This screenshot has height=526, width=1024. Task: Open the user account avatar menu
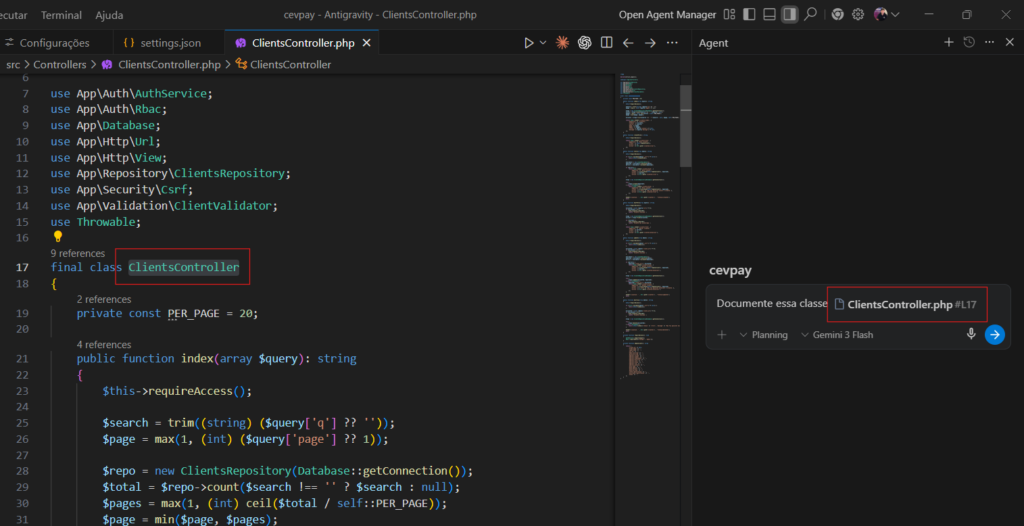pos(886,14)
